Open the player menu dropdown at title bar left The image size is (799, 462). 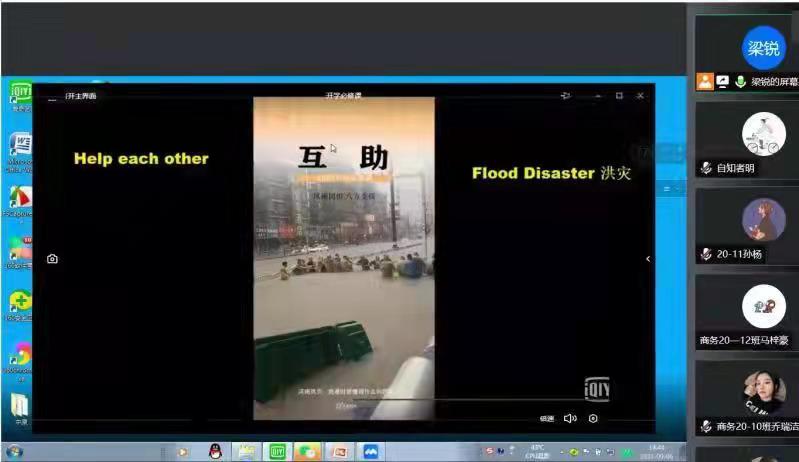click(52, 97)
